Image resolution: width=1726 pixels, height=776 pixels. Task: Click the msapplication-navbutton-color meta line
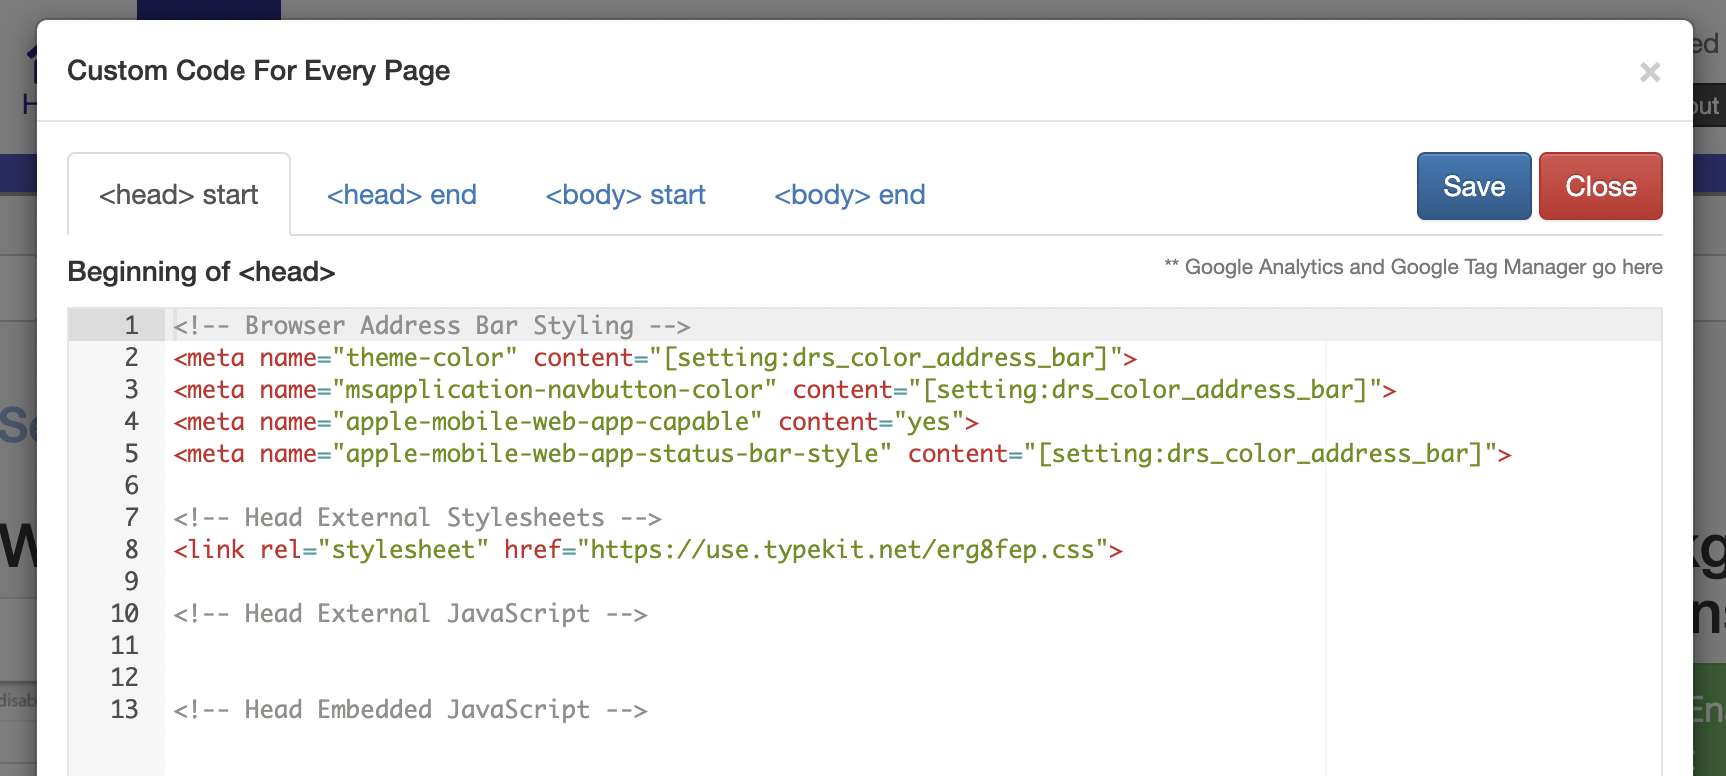coord(783,390)
